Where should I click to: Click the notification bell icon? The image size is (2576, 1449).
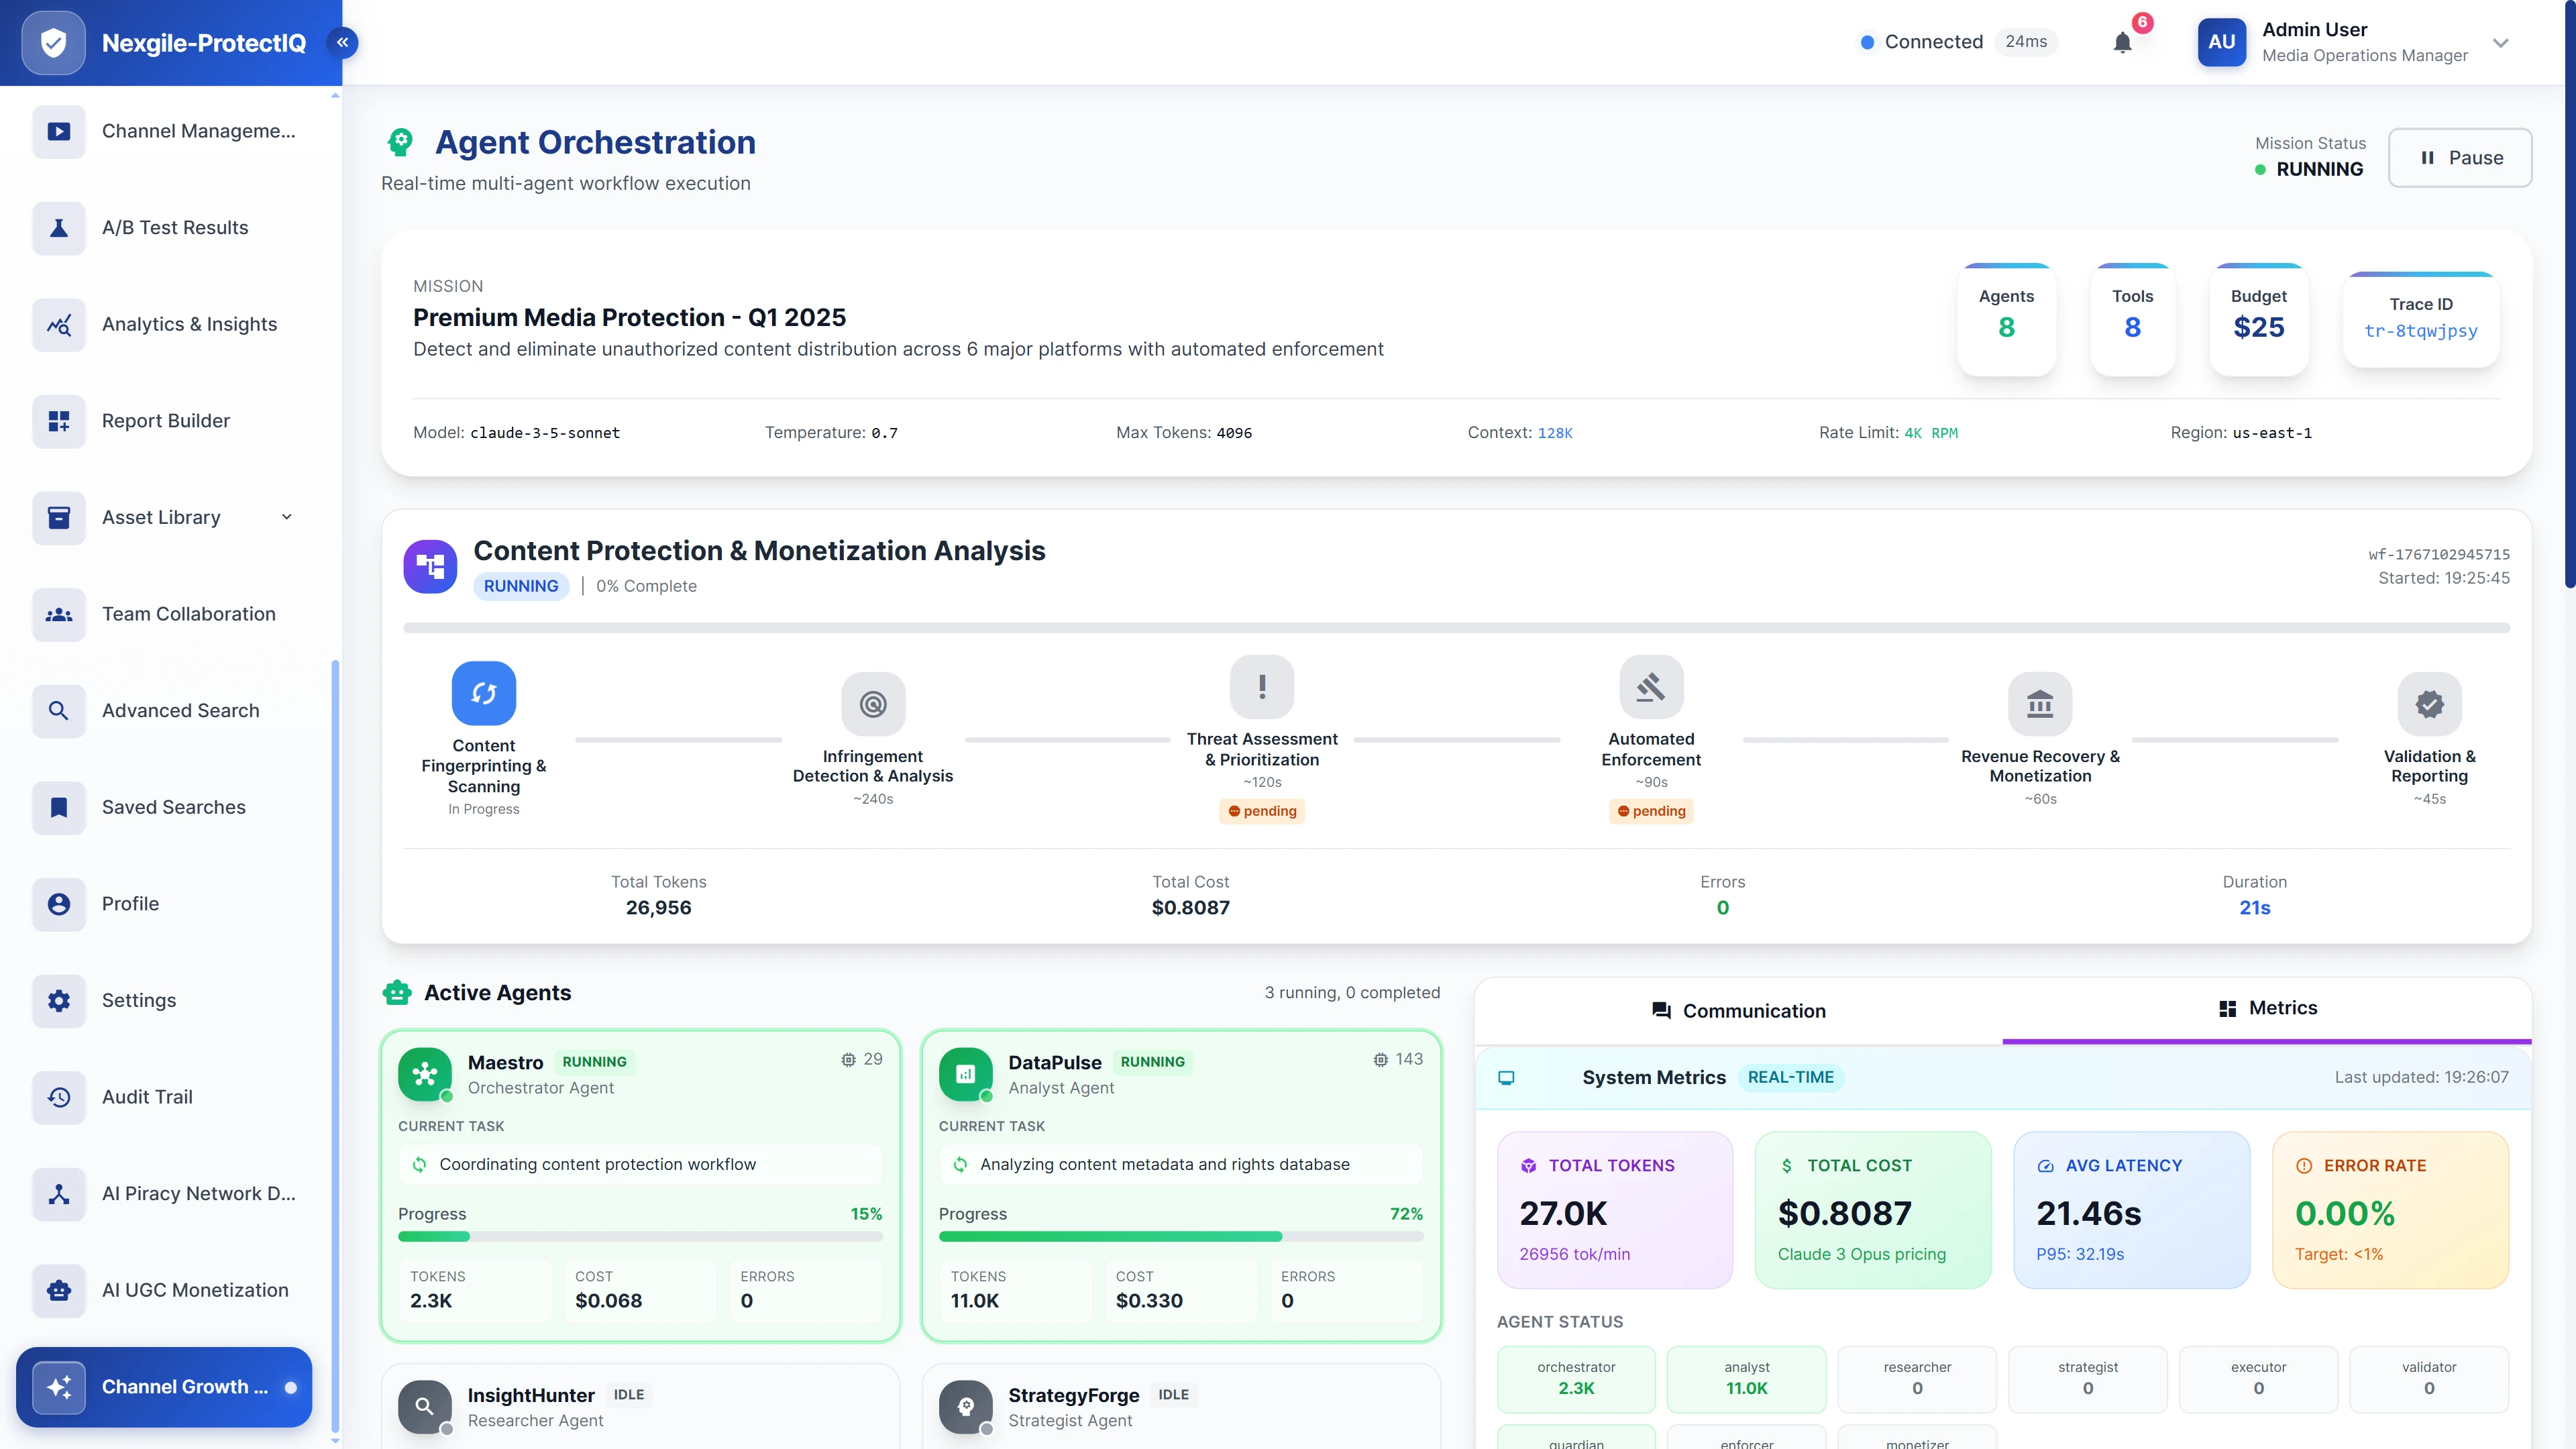2122,42
